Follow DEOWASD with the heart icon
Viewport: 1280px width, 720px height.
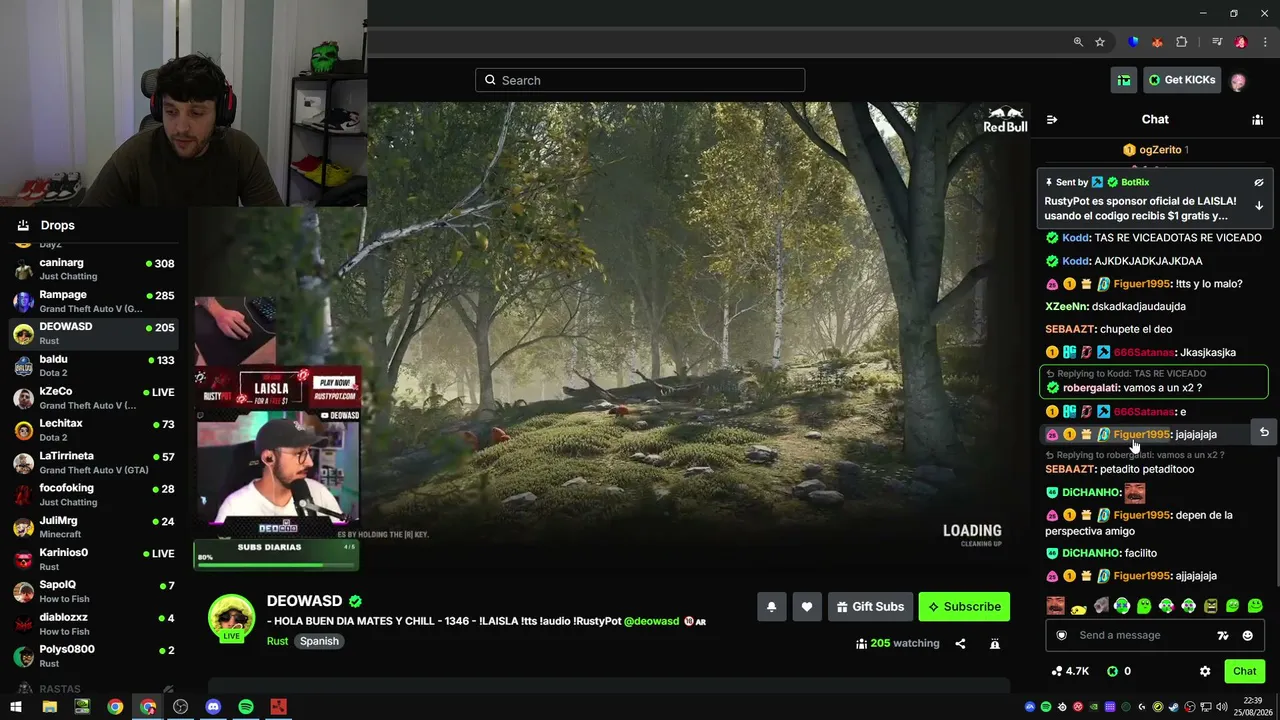tap(807, 607)
